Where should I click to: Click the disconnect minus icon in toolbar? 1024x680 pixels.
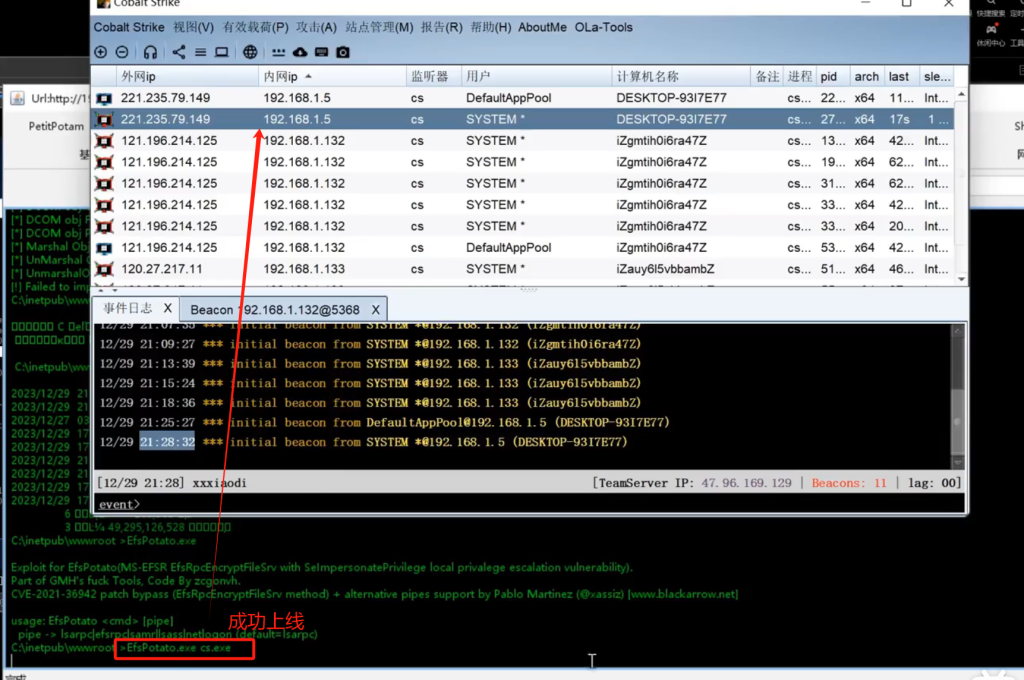(x=122, y=52)
